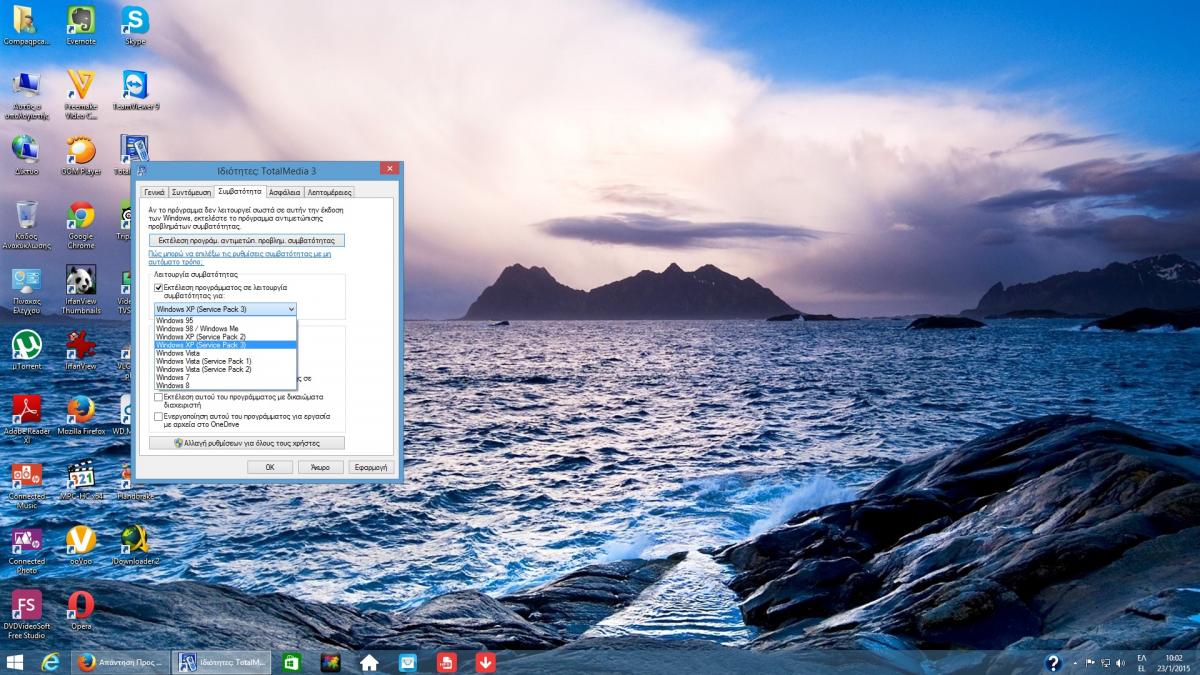Launch Internet Explorer from the taskbar
Screen dimensions: 1200x675
(x=50, y=662)
